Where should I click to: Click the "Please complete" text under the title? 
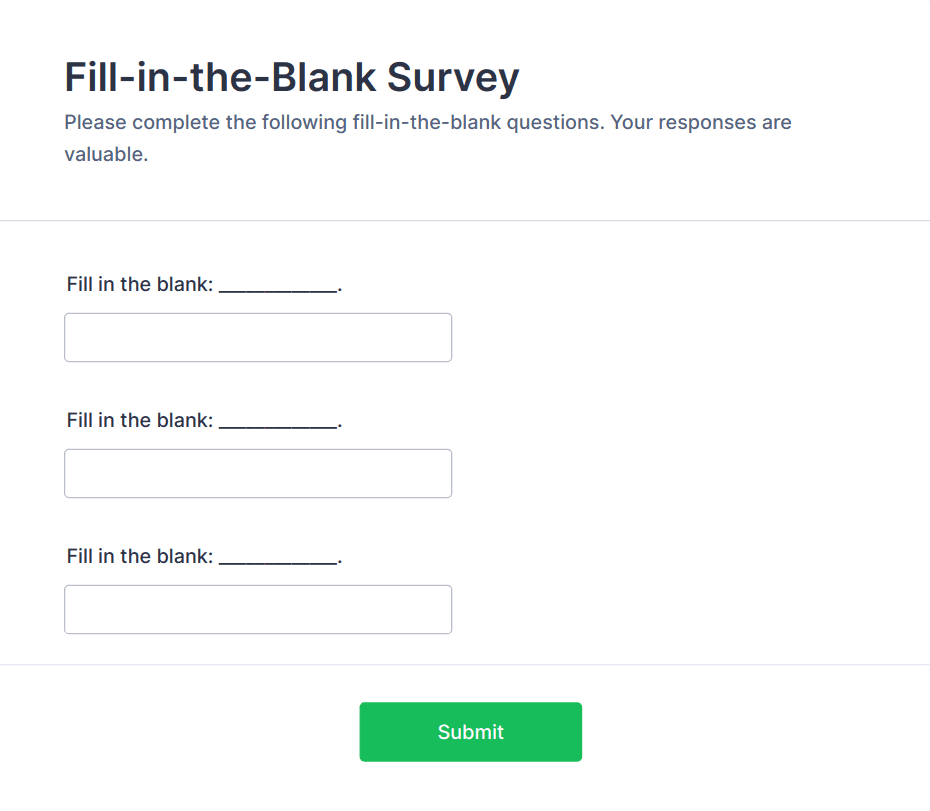(130, 123)
